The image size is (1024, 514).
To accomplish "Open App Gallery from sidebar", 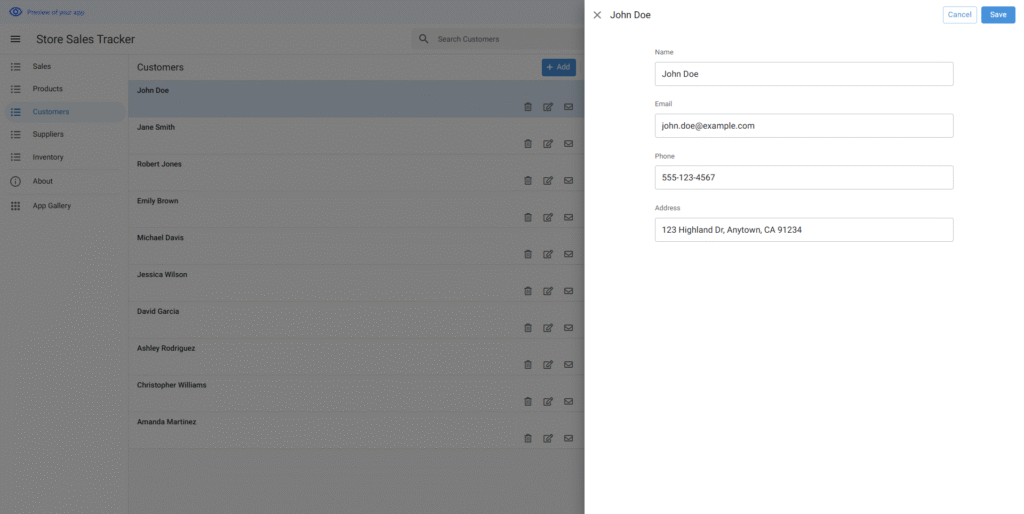I will click(52, 206).
